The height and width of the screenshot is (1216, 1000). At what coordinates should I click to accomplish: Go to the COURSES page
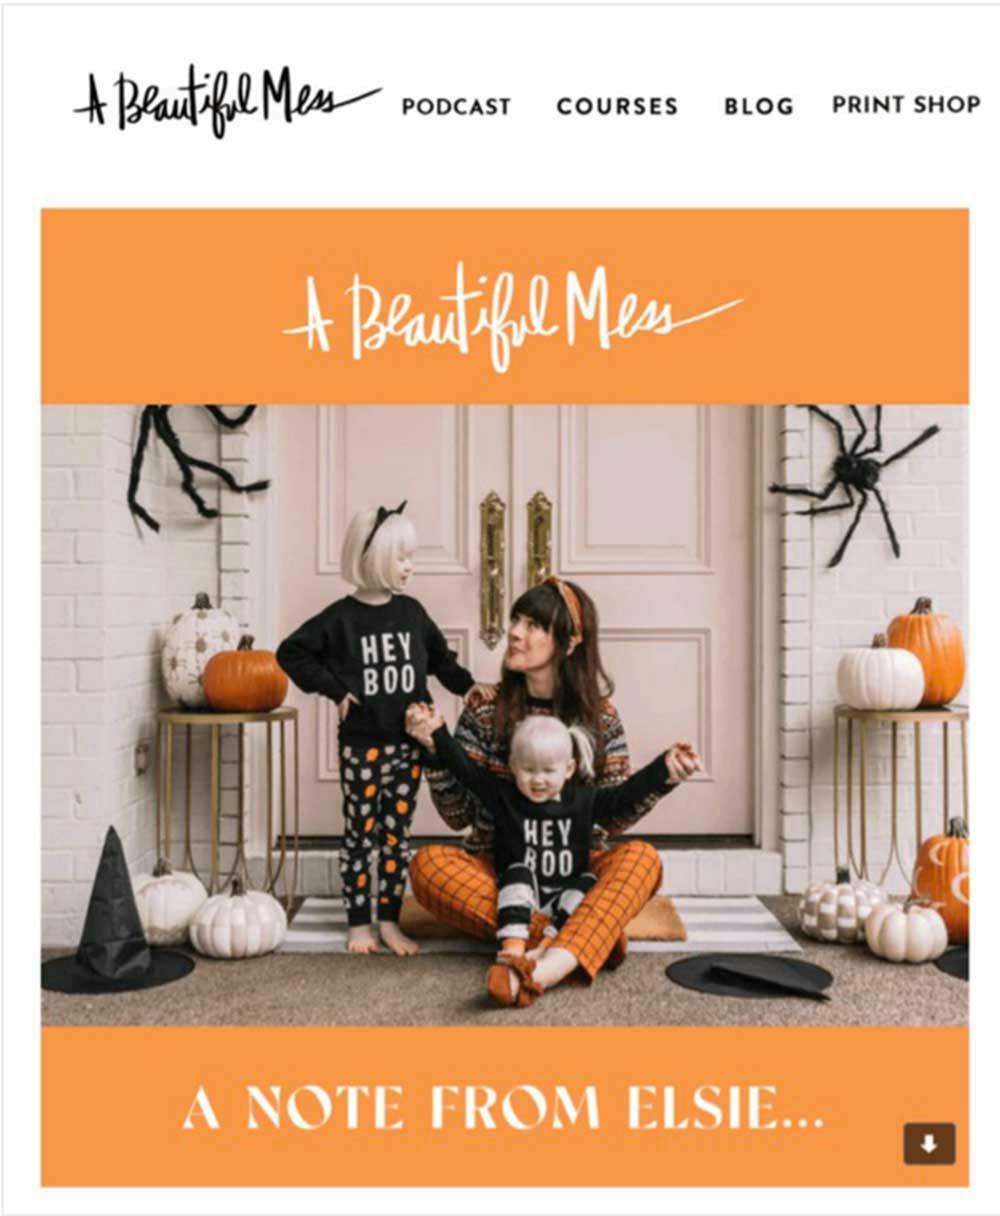point(617,106)
